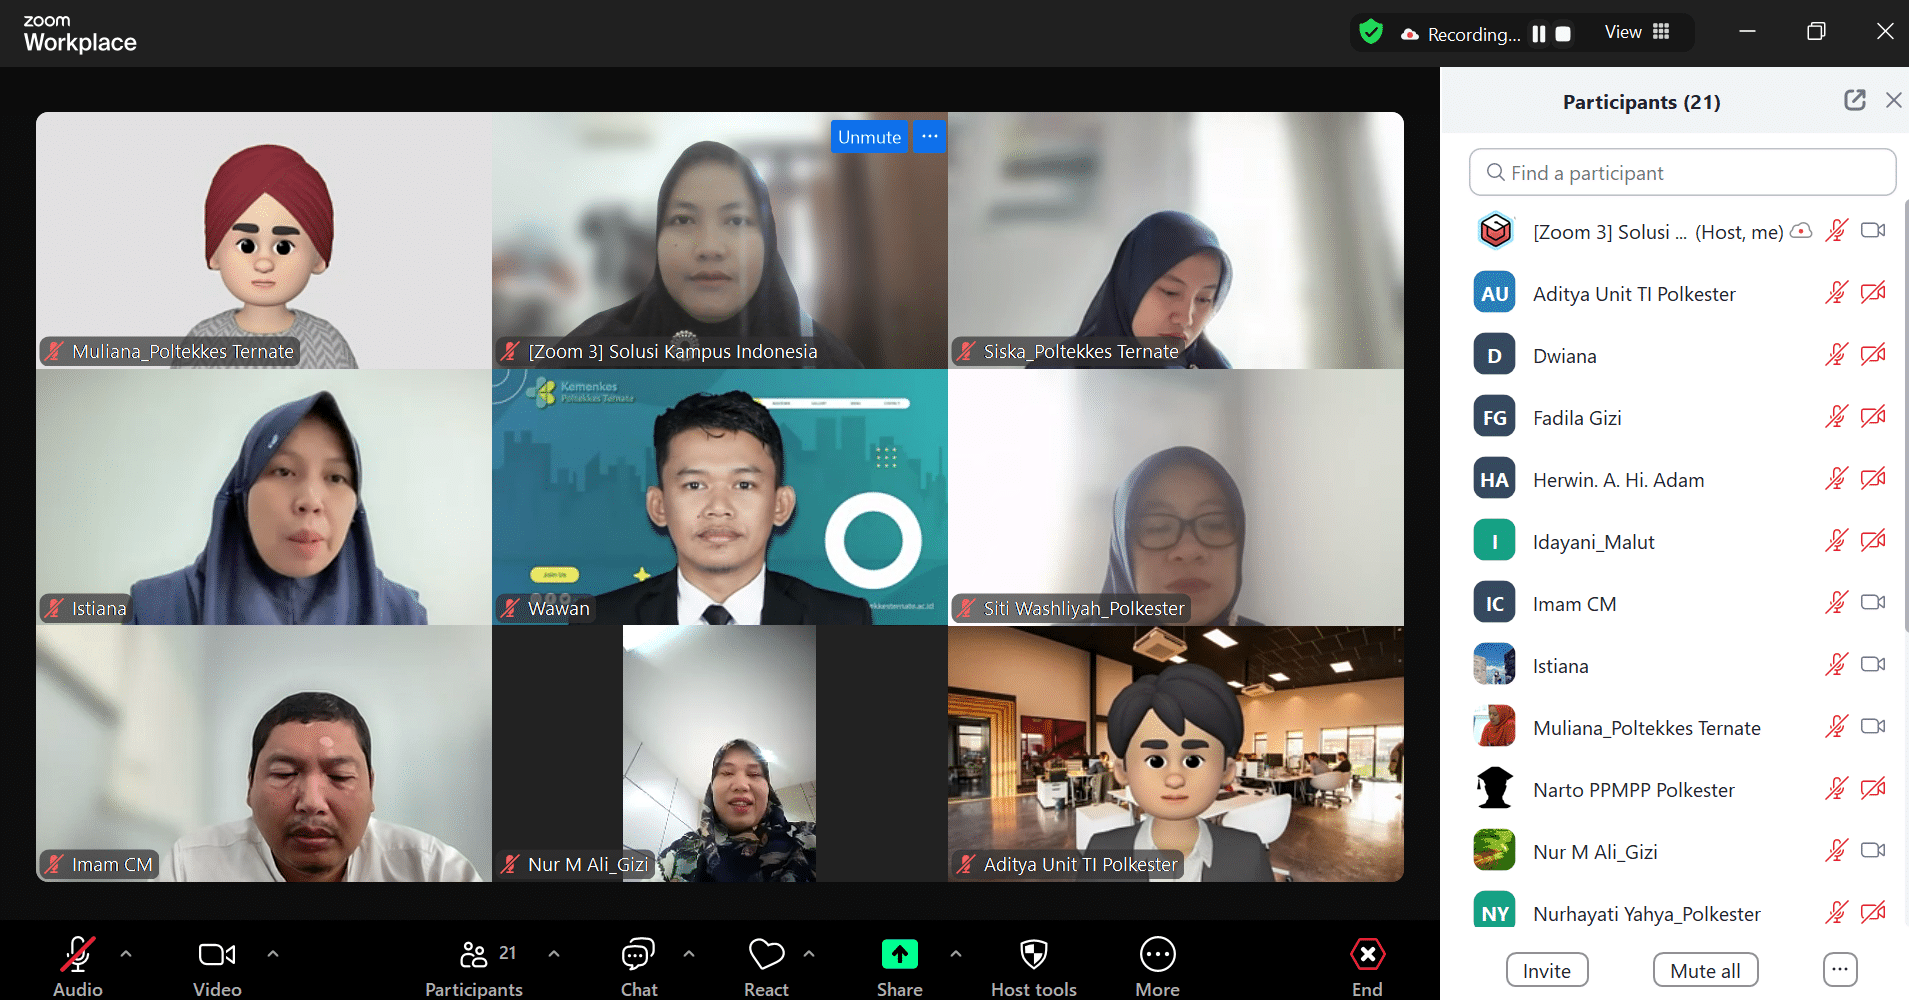This screenshot has width=1909, height=1000.
Task: Focus the Find a participant search field
Action: (1682, 173)
